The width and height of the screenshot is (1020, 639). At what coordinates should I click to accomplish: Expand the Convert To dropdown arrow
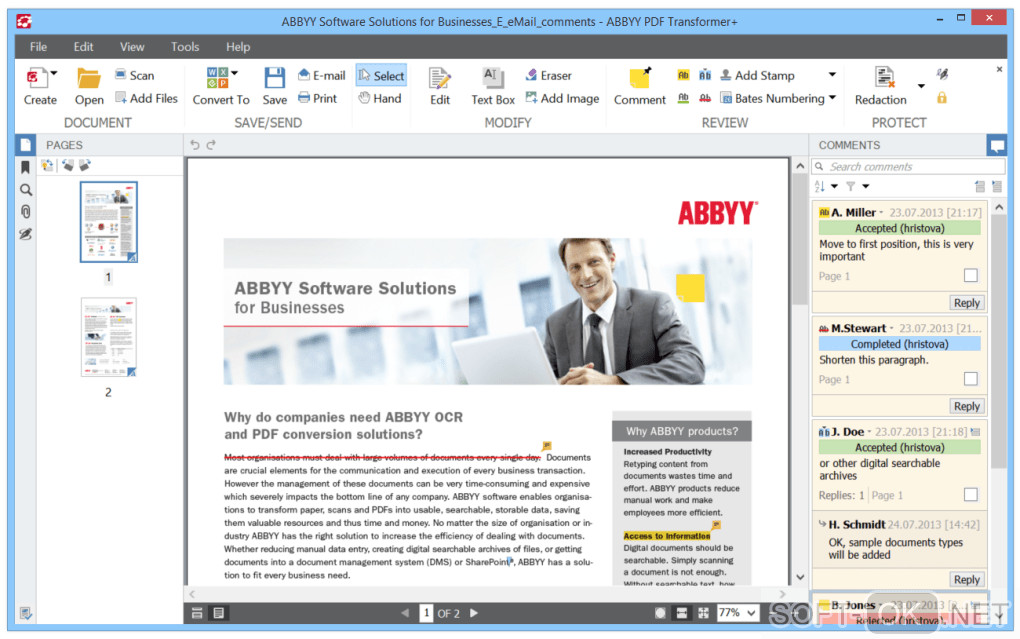(235, 73)
